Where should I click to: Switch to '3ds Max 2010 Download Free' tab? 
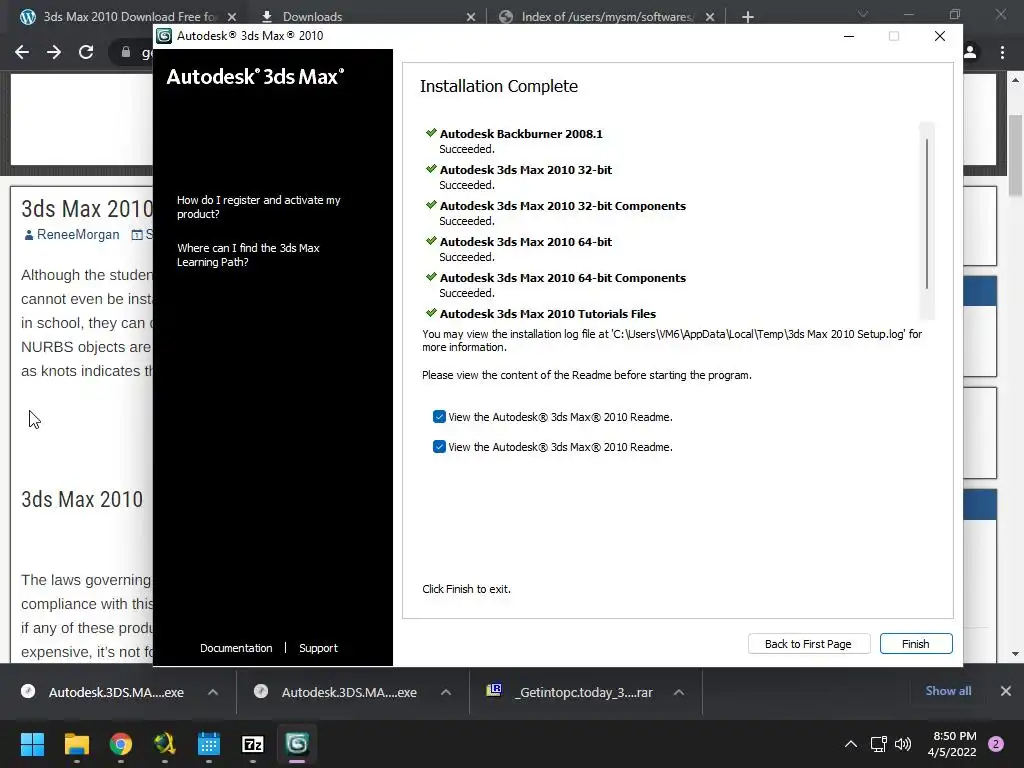[127, 16]
